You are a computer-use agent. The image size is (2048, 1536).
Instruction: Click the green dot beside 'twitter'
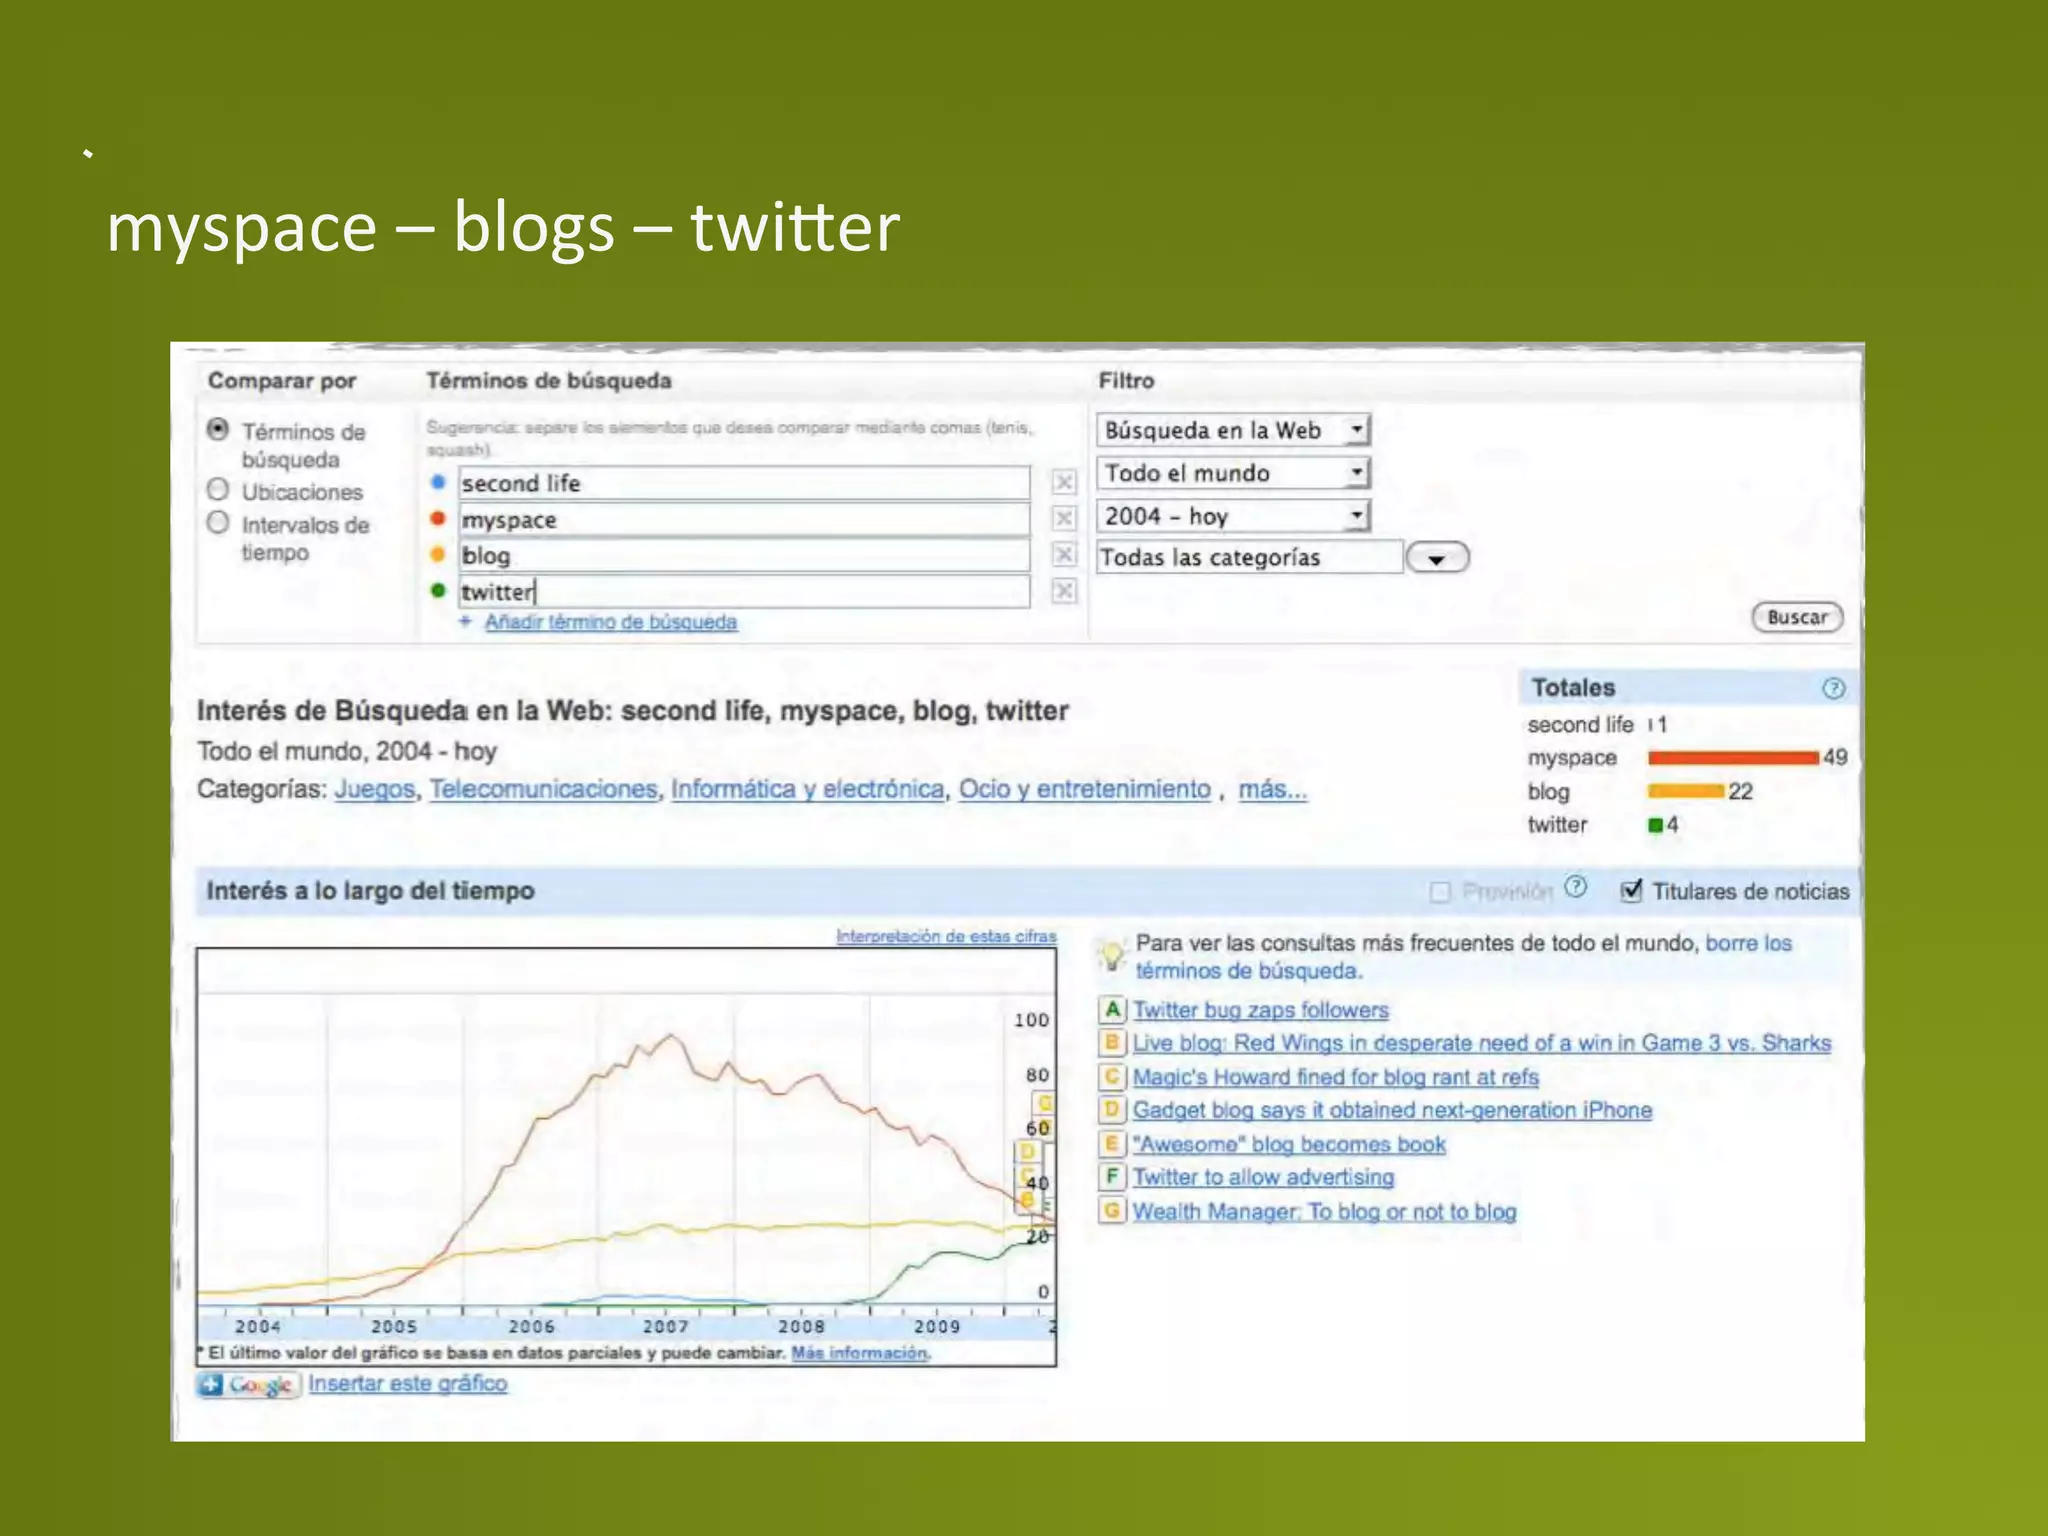[x=437, y=590]
